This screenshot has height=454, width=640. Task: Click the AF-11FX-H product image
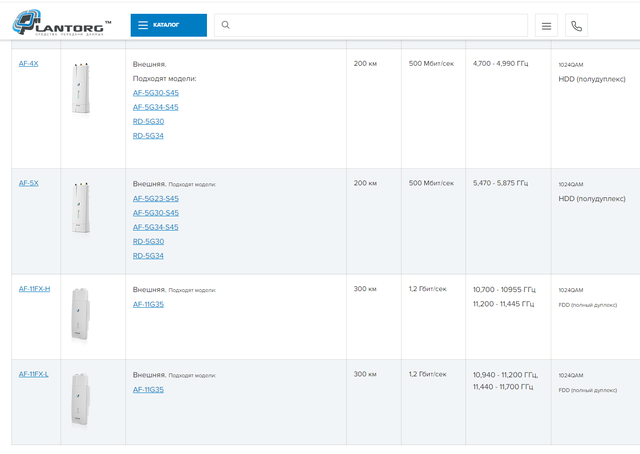coord(80,314)
